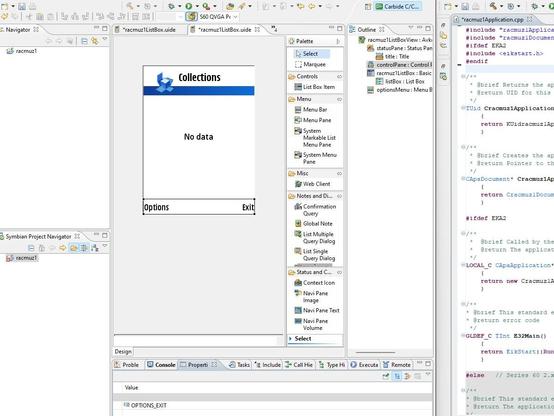
Task: Collapse the Misc palette group
Action: (x=339, y=173)
